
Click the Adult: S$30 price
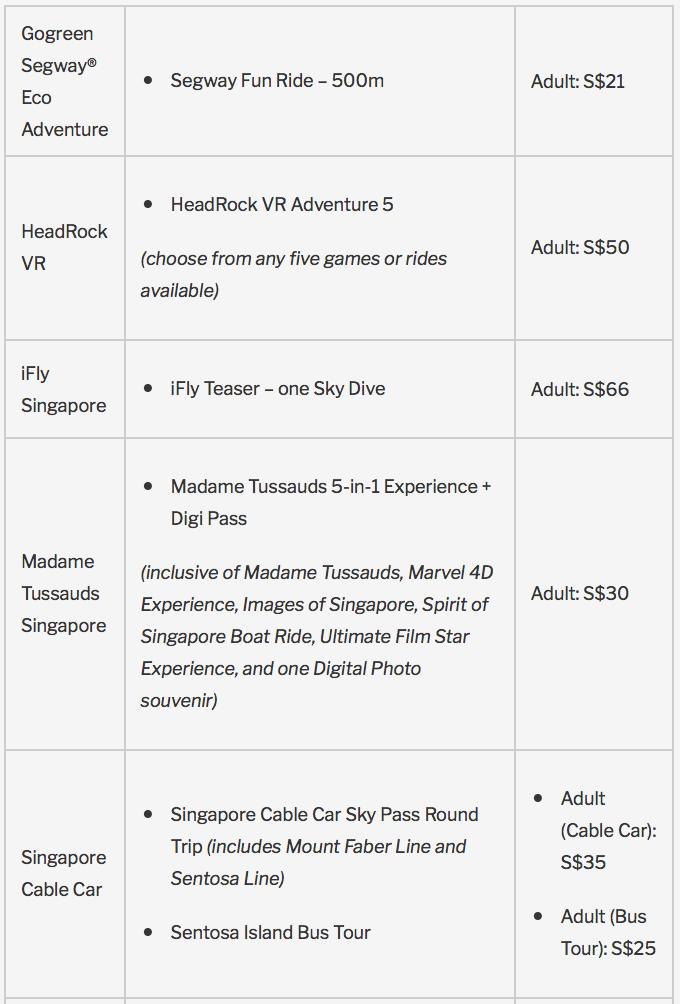click(580, 593)
